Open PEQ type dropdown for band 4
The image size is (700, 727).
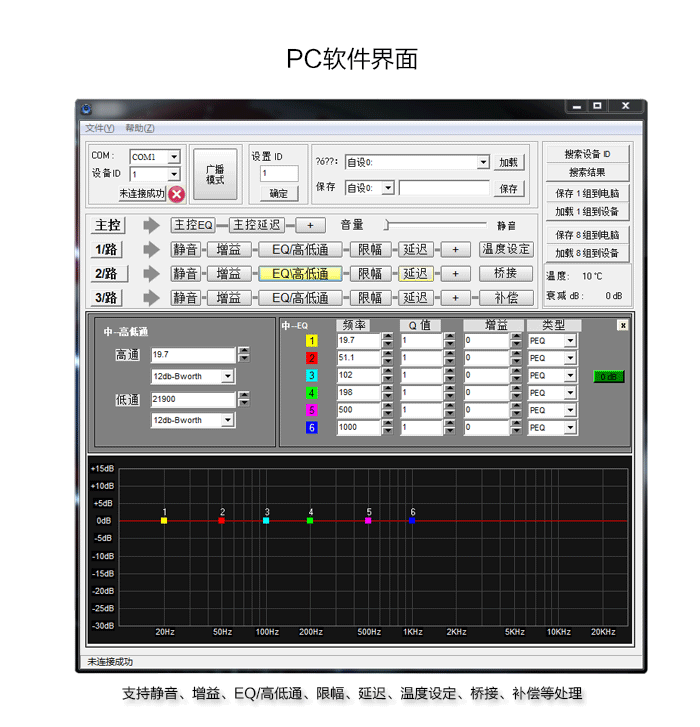click(x=570, y=393)
